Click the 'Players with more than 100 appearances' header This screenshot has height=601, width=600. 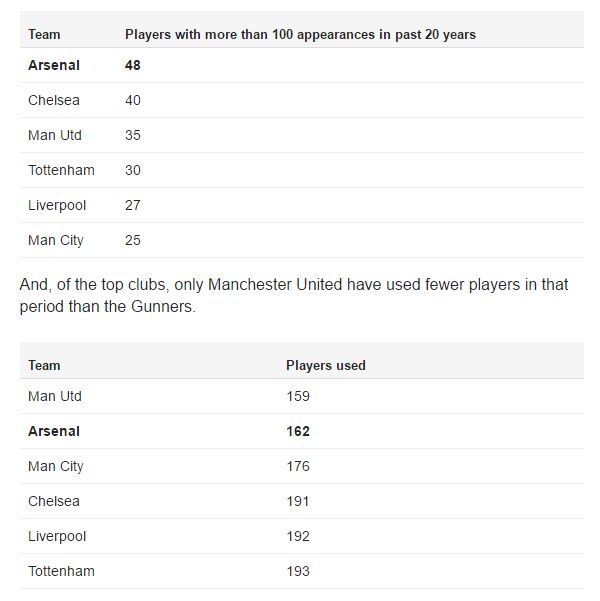tap(300, 34)
